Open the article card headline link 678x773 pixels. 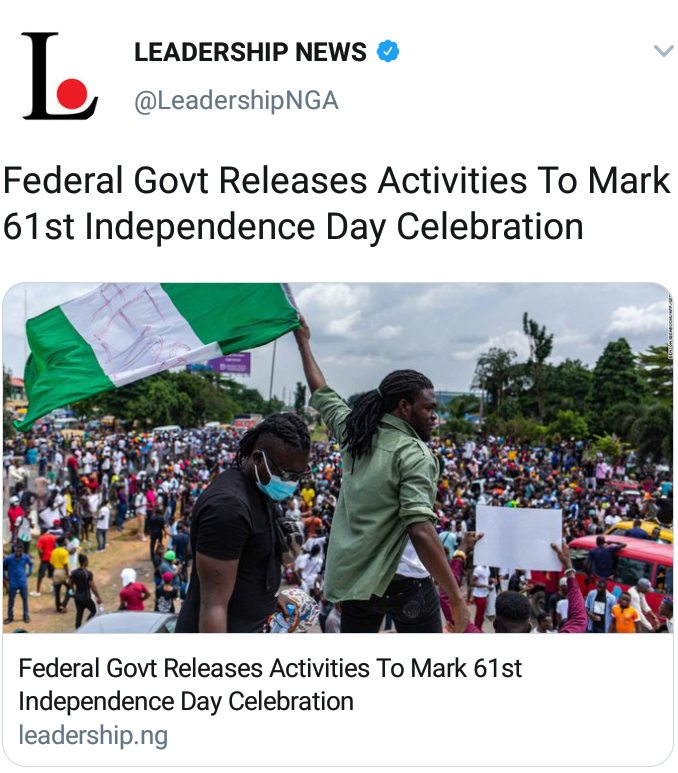pos(270,685)
